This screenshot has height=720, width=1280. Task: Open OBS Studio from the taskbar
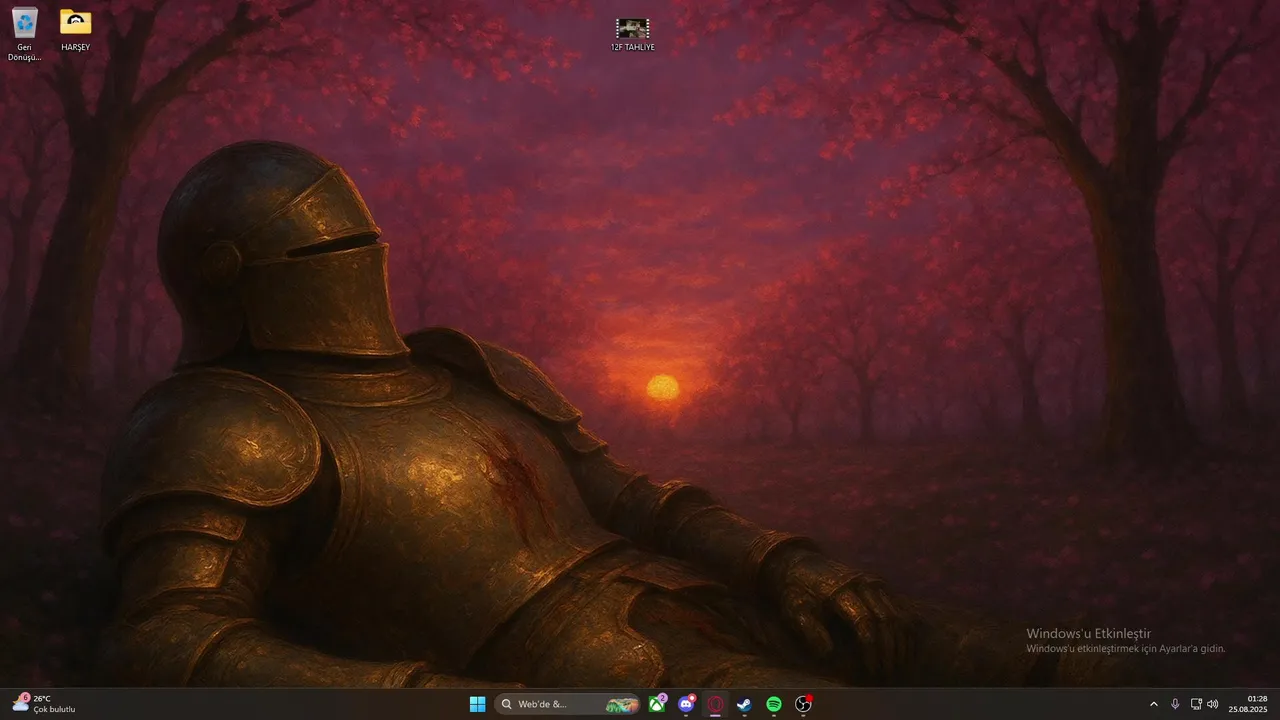[803, 704]
